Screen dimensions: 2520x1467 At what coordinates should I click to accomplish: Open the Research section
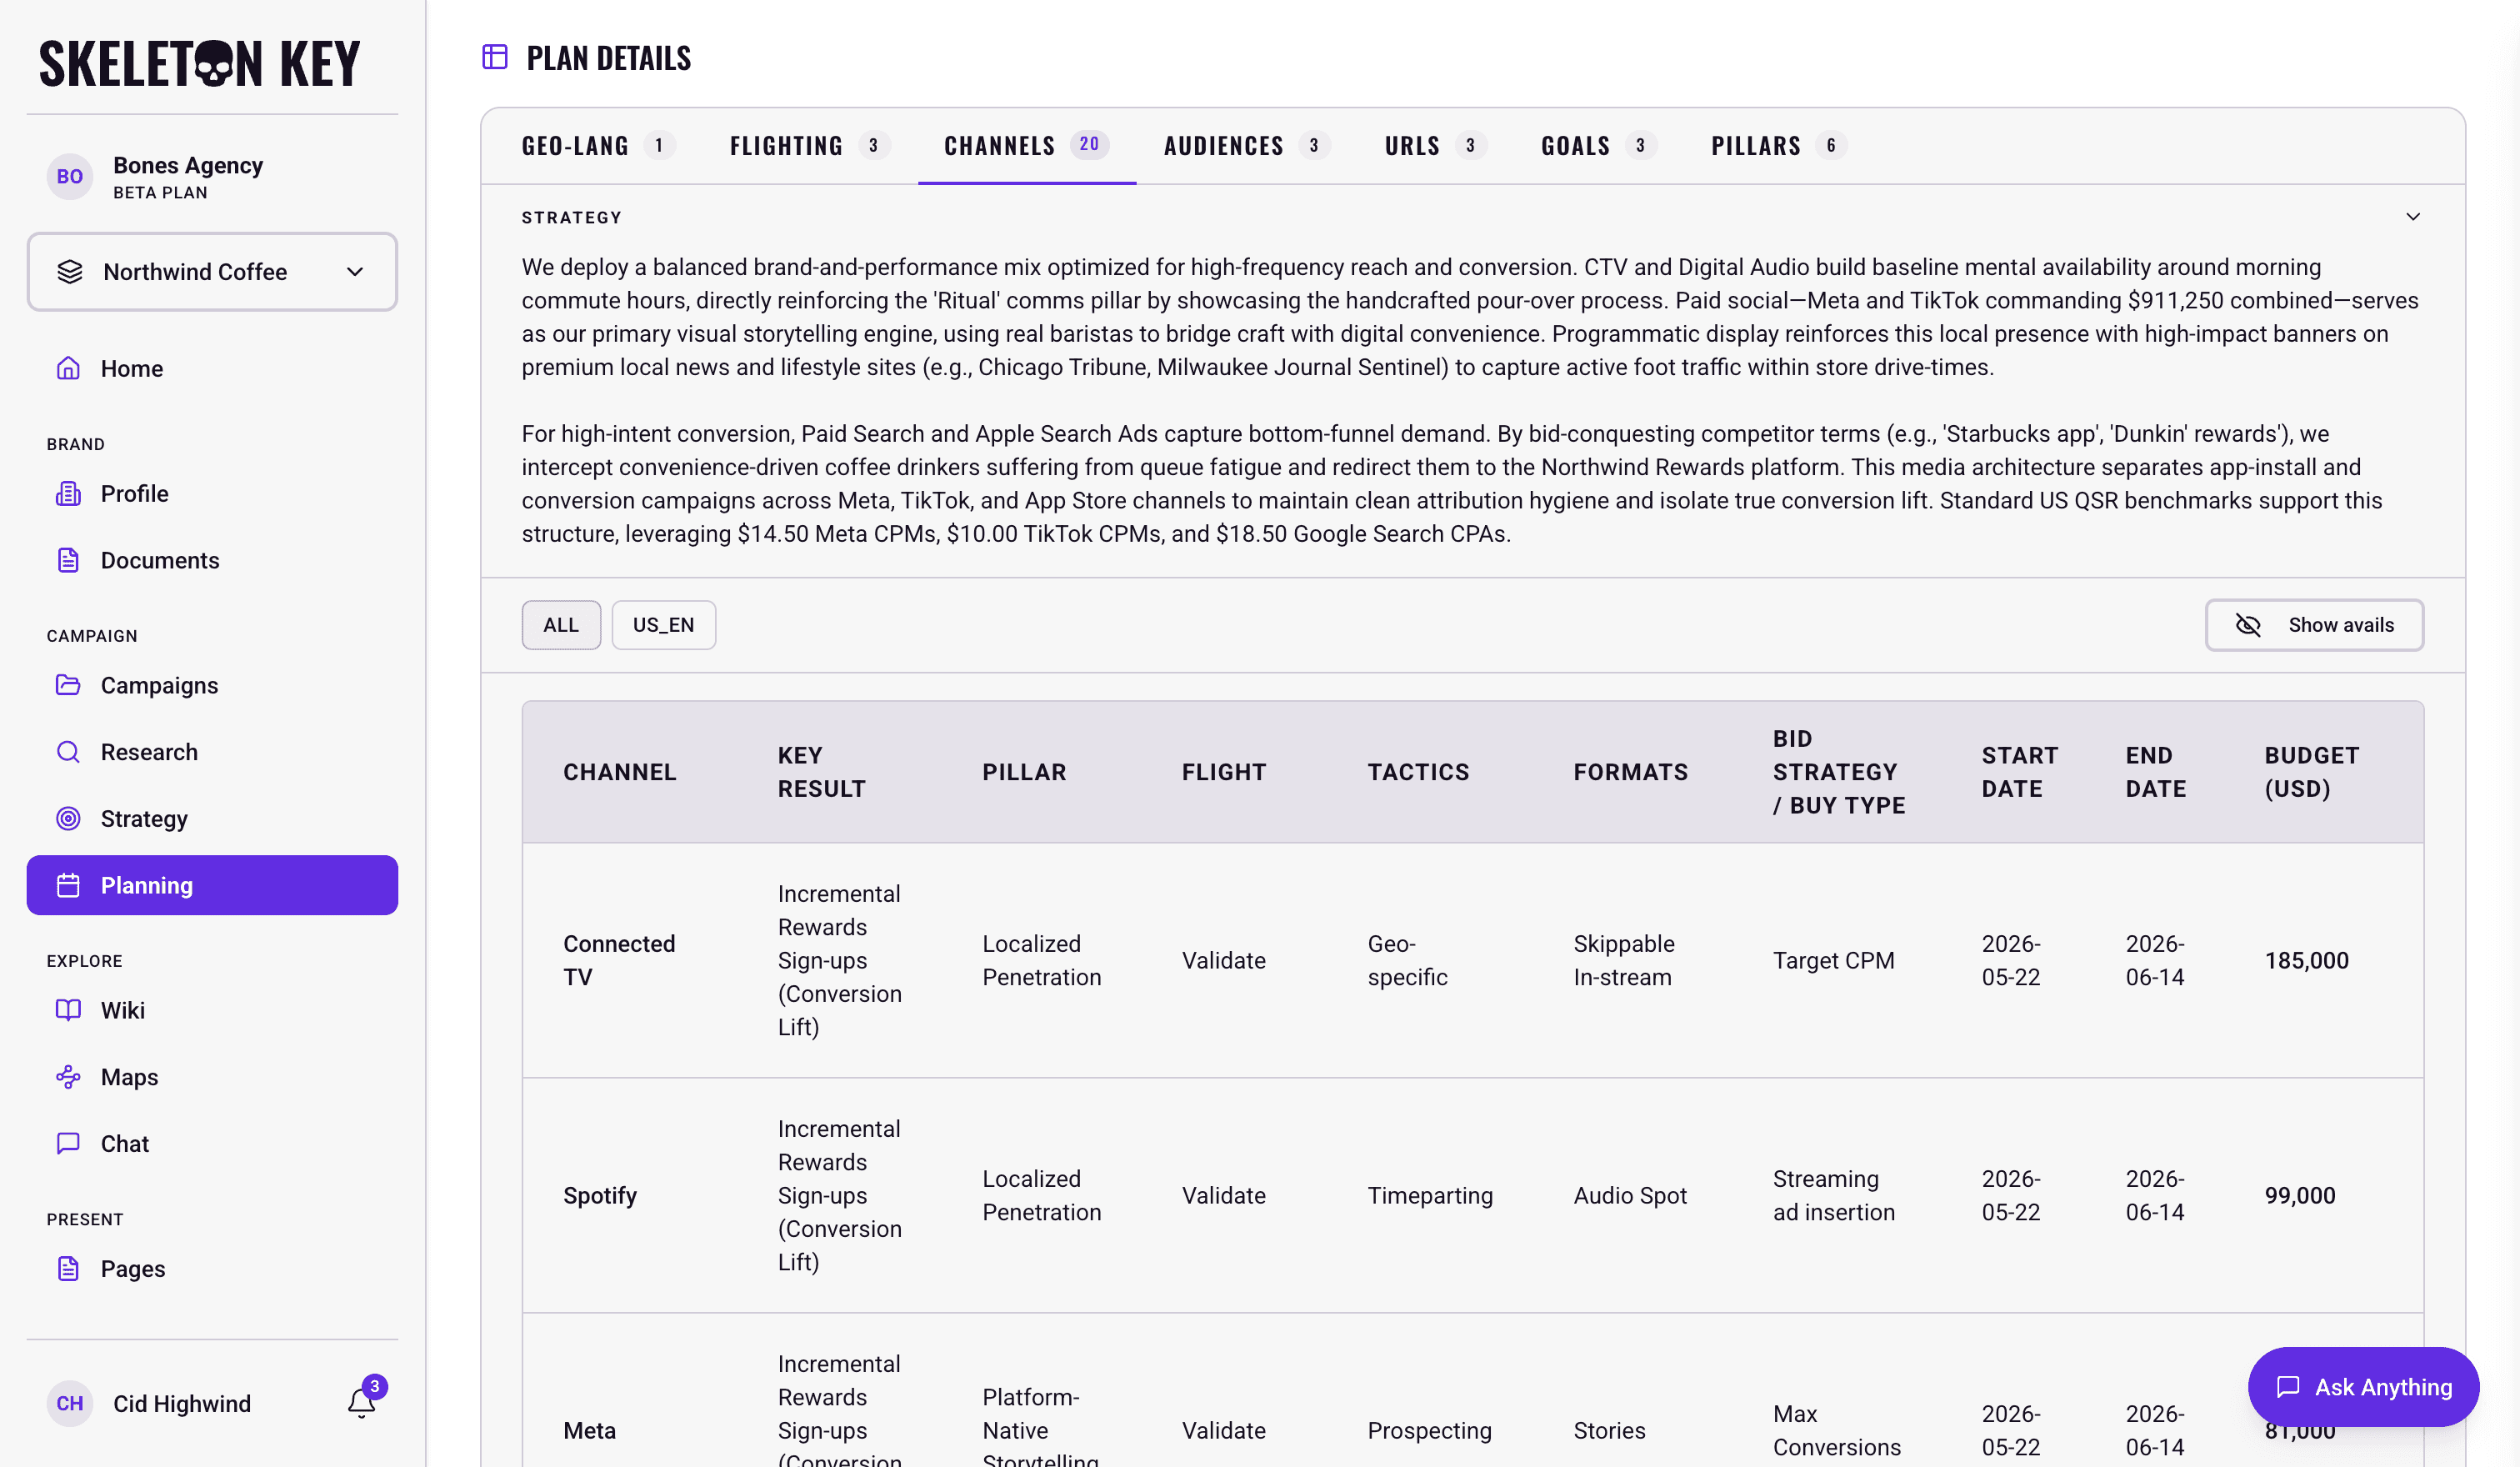(212, 752)
